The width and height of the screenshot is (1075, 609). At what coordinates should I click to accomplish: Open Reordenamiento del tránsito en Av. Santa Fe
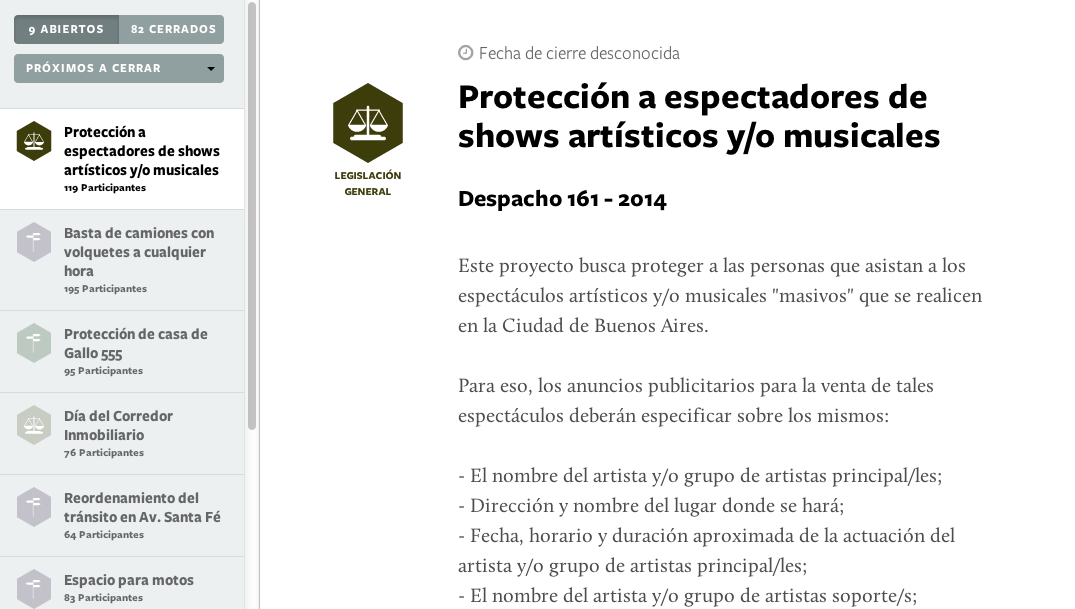tap(142, 507)
